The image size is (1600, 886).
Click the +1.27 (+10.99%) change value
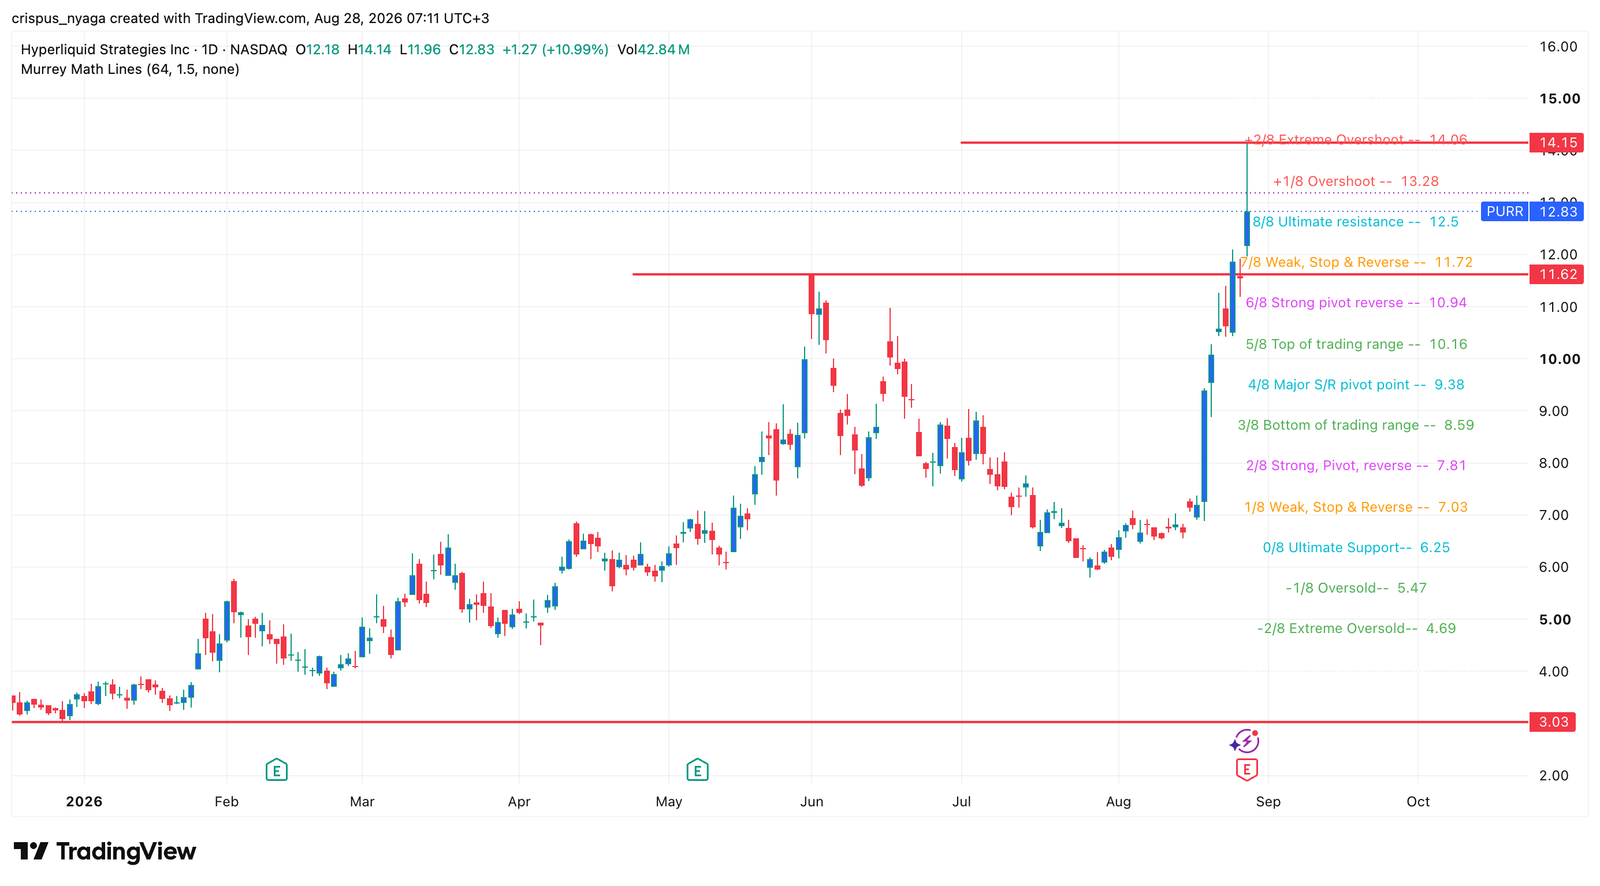(555, 49)
